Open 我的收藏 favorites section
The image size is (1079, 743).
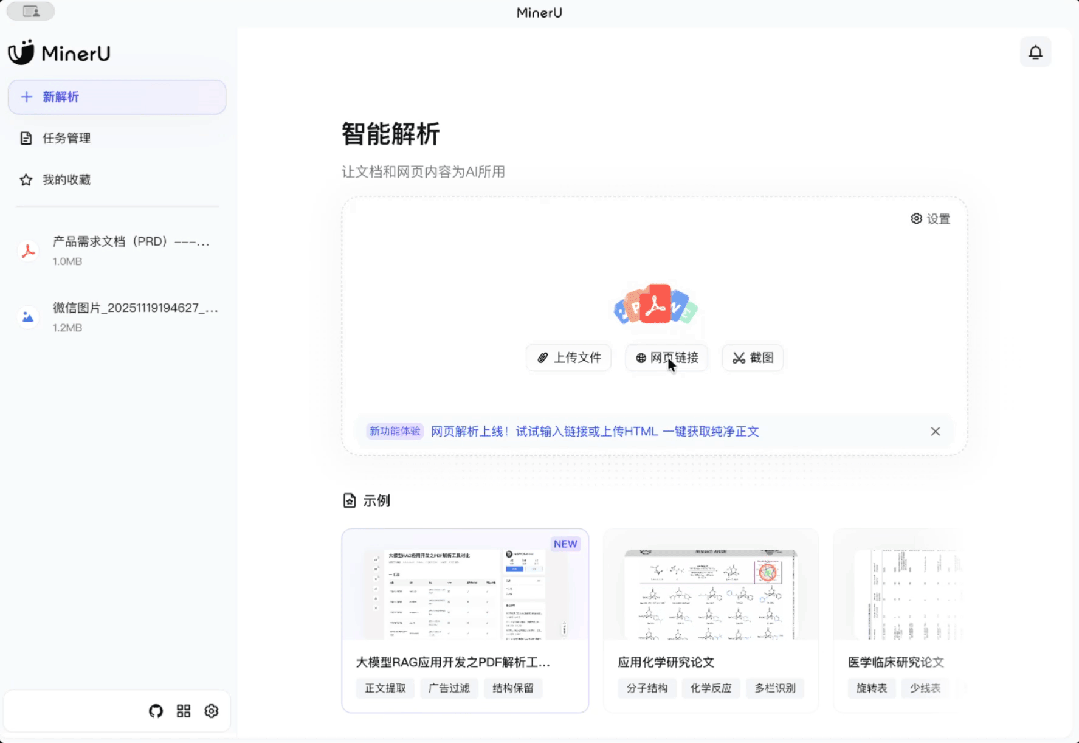117,178
